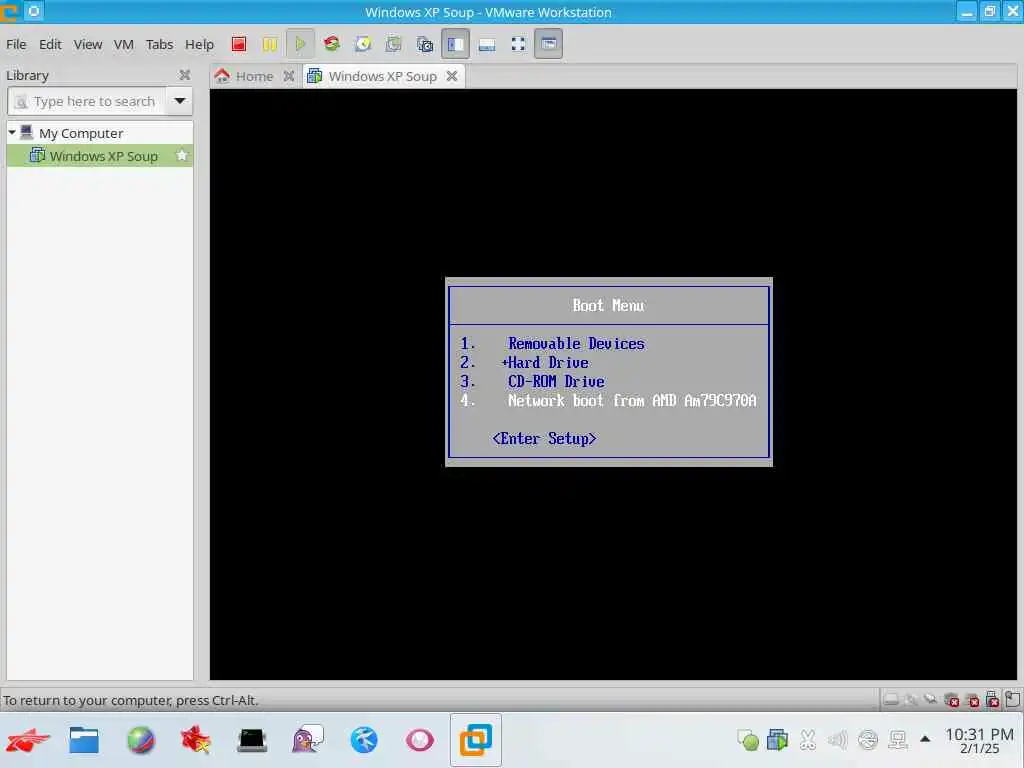Click the scissors clipboard tray icon
The width and height of the screenshot is (1024, 768).
[x=808, y=740]
